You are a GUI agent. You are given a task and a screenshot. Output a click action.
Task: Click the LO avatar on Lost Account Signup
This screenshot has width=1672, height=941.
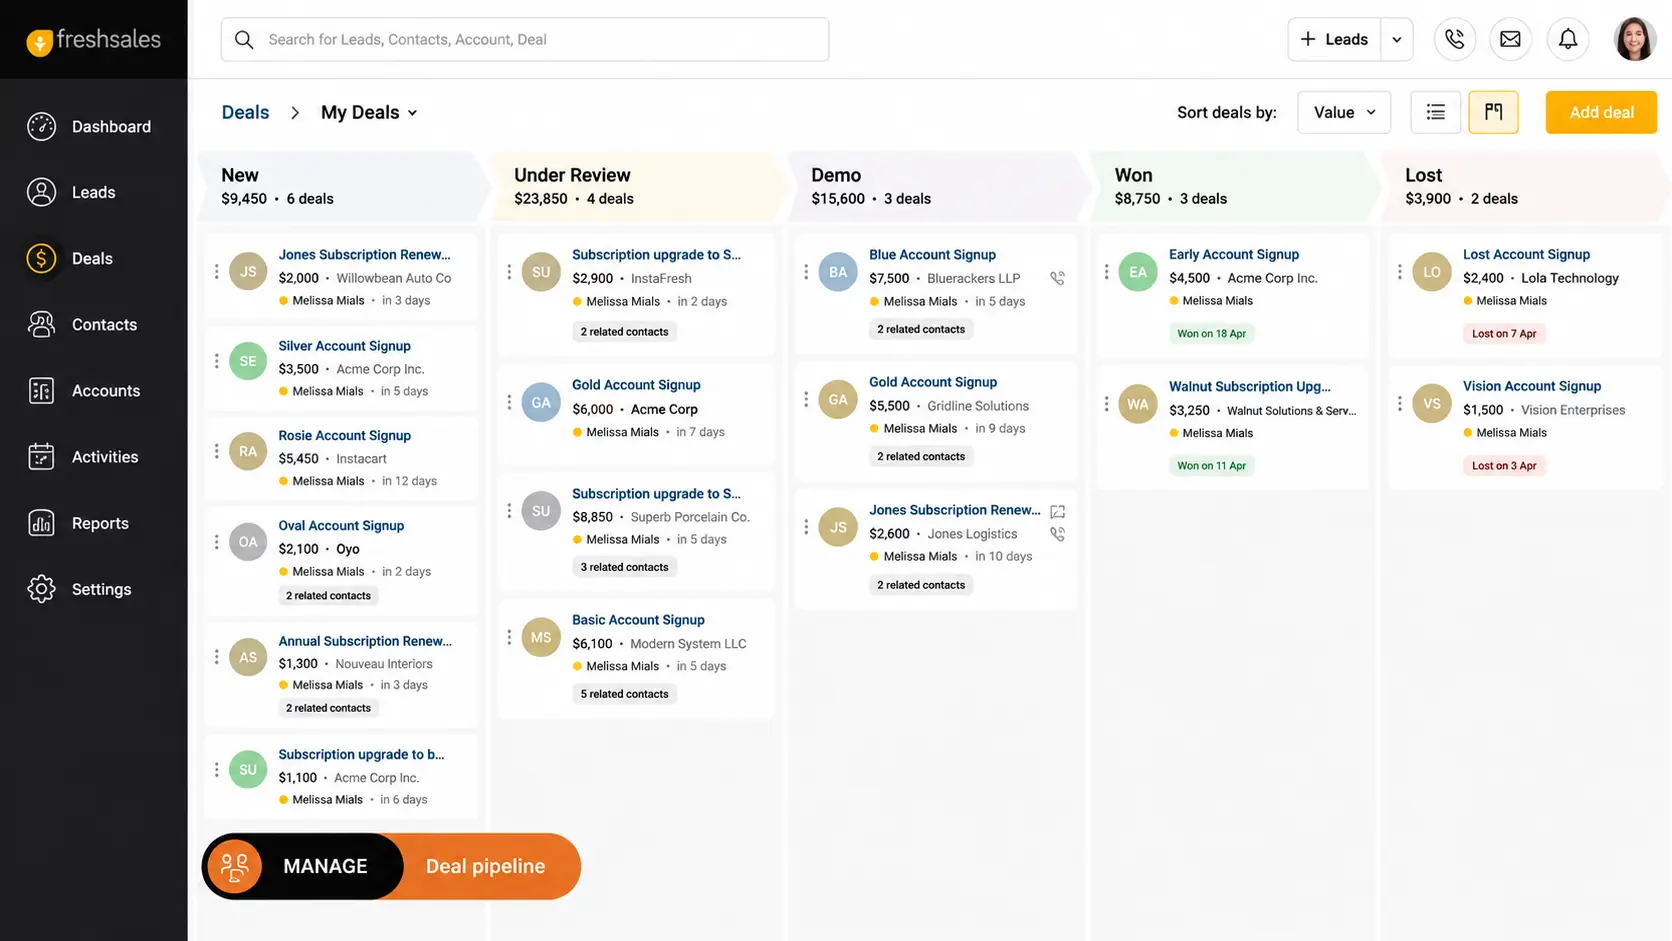pos(1432,272)
